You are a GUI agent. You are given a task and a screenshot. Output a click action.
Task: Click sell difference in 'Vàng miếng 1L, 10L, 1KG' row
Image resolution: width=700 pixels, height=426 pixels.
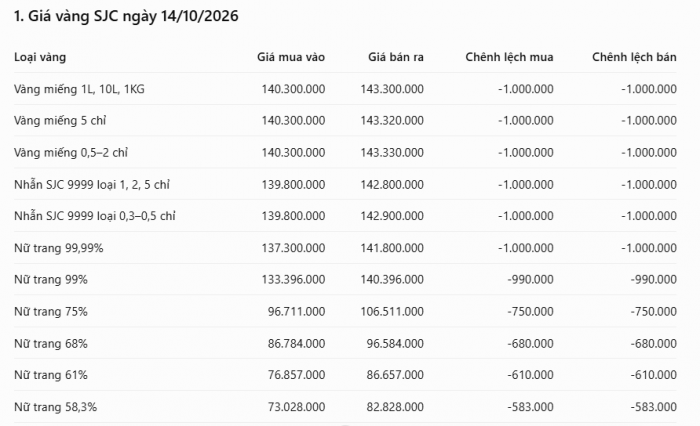click(649, 89)
